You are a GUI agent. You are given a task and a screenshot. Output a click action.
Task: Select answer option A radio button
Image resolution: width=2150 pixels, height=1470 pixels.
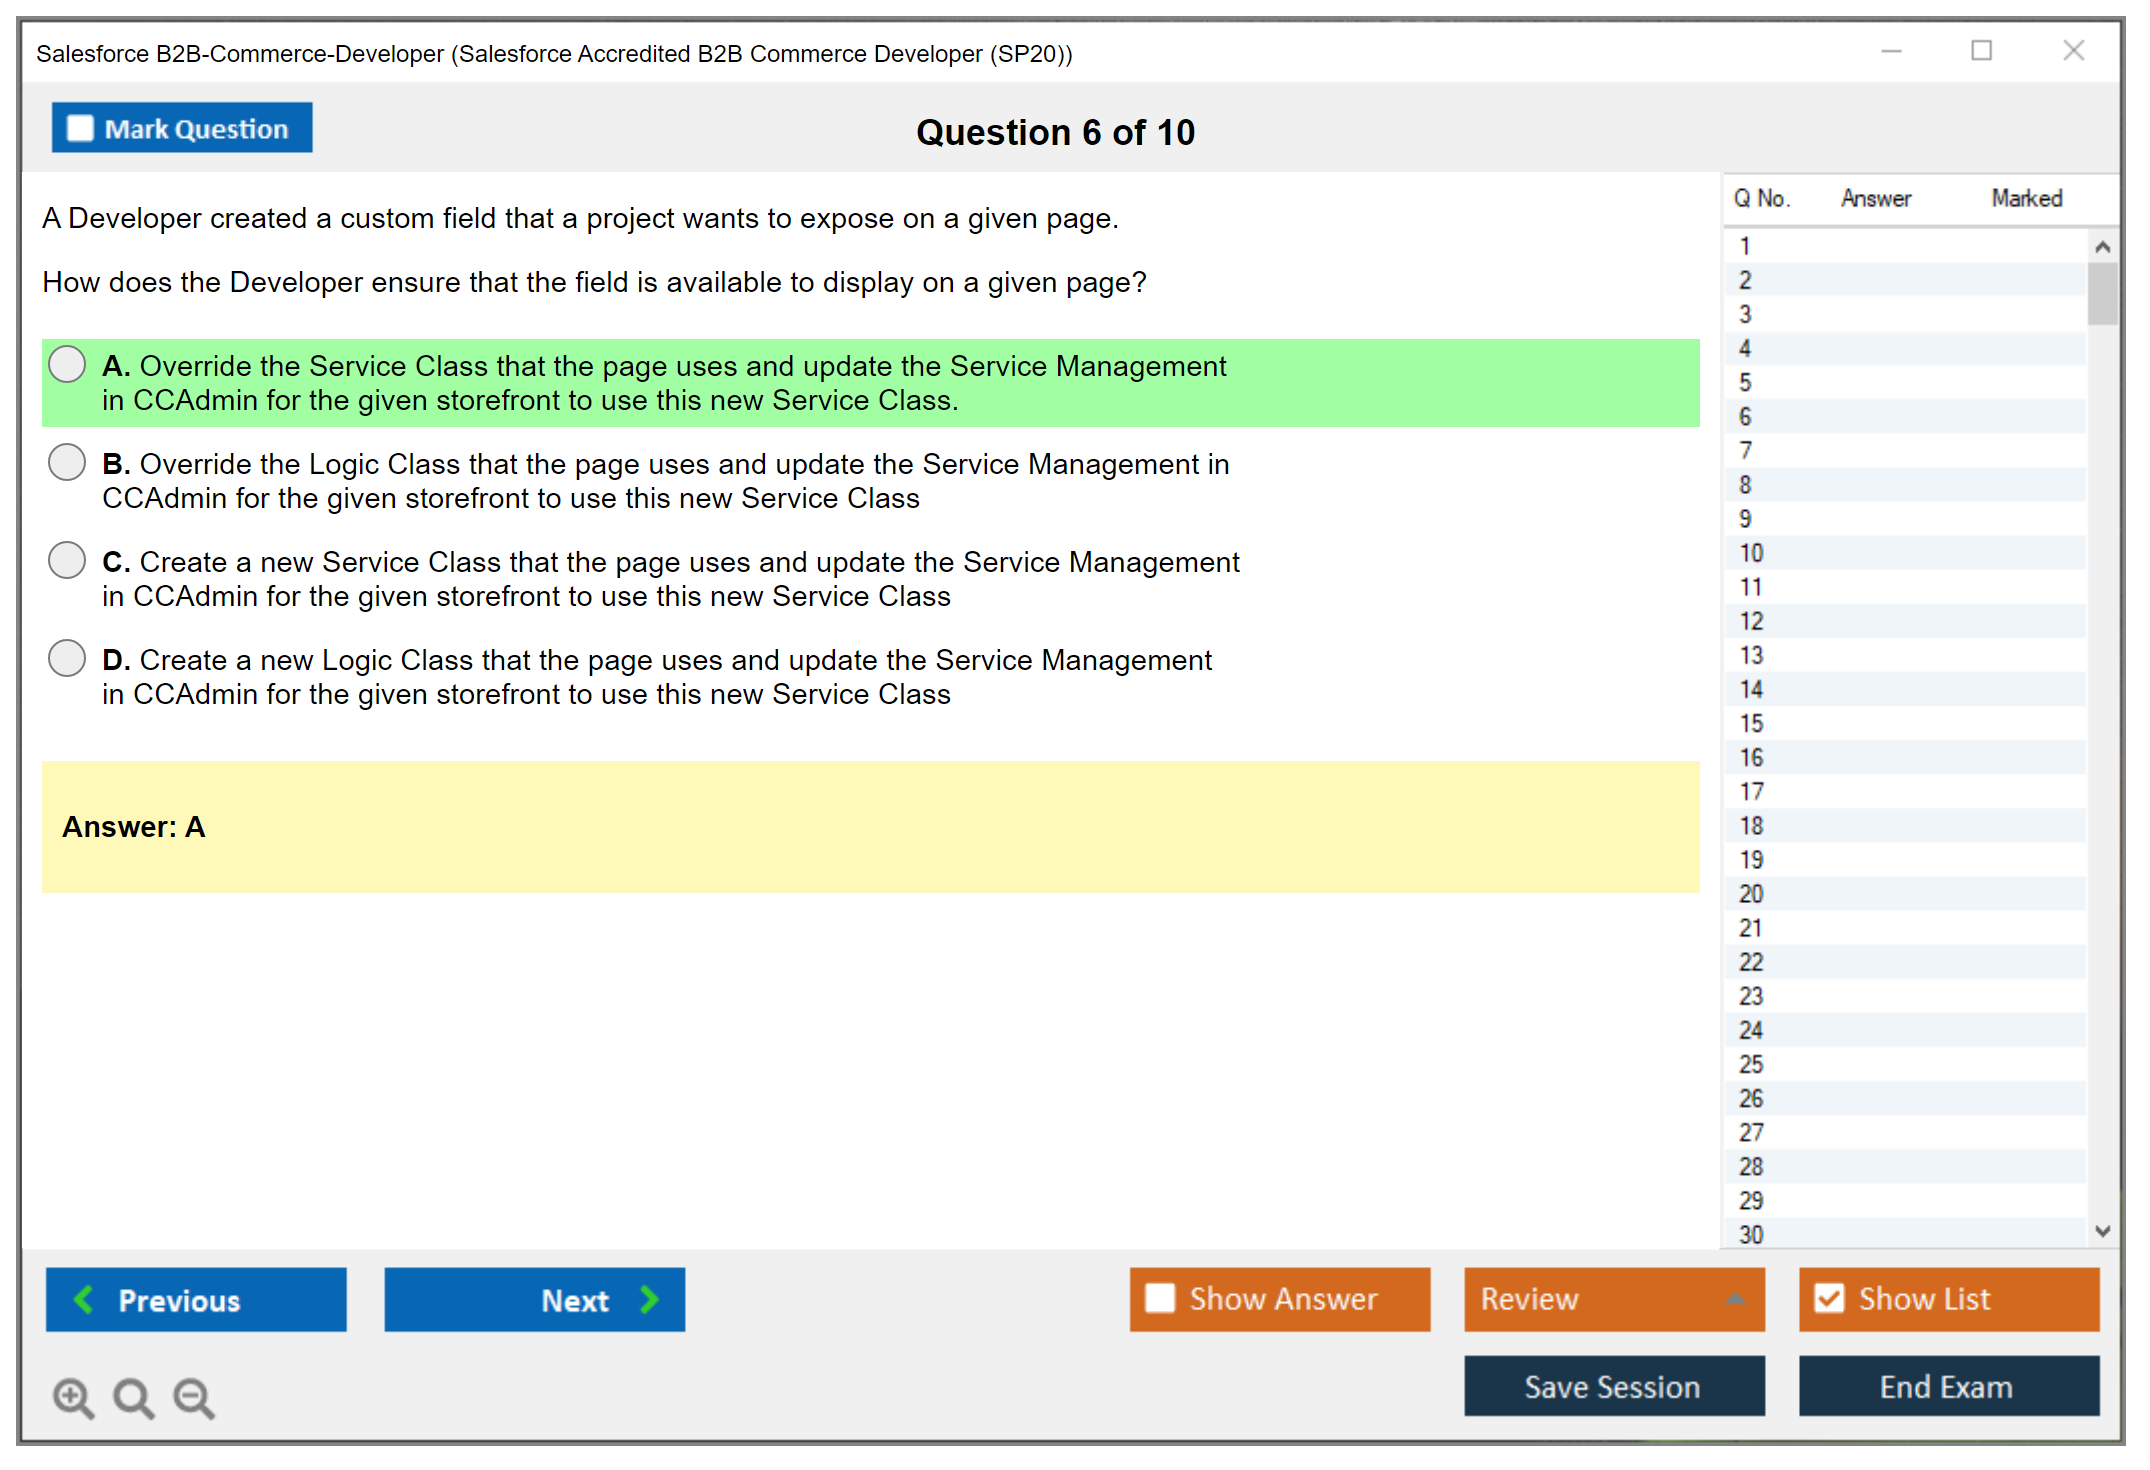(x=67, y=365)
